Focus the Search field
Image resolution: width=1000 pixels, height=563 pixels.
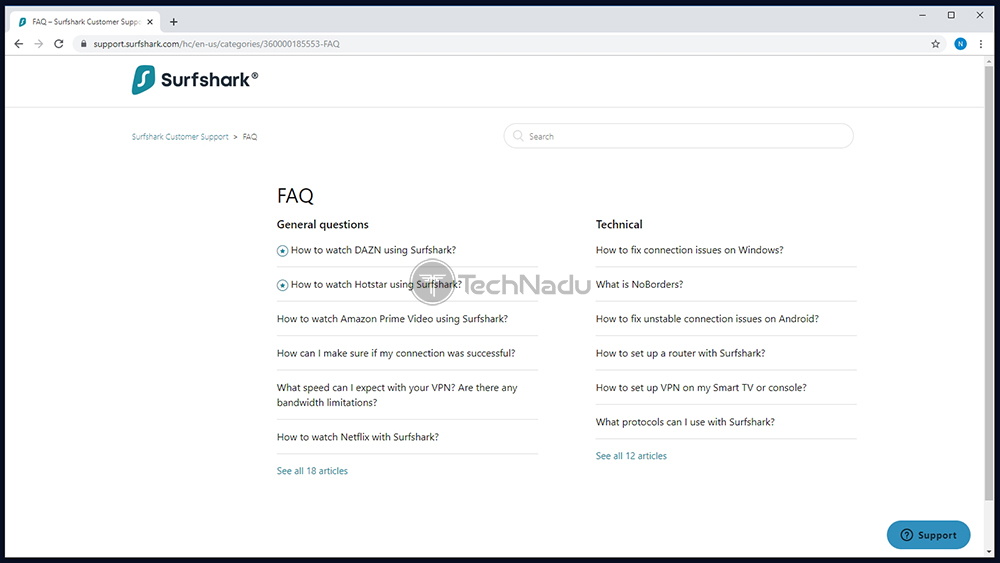[x=679, y=136]
